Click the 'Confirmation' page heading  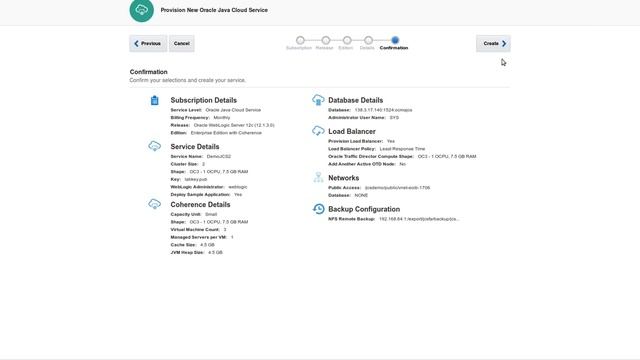coord(149,72)
